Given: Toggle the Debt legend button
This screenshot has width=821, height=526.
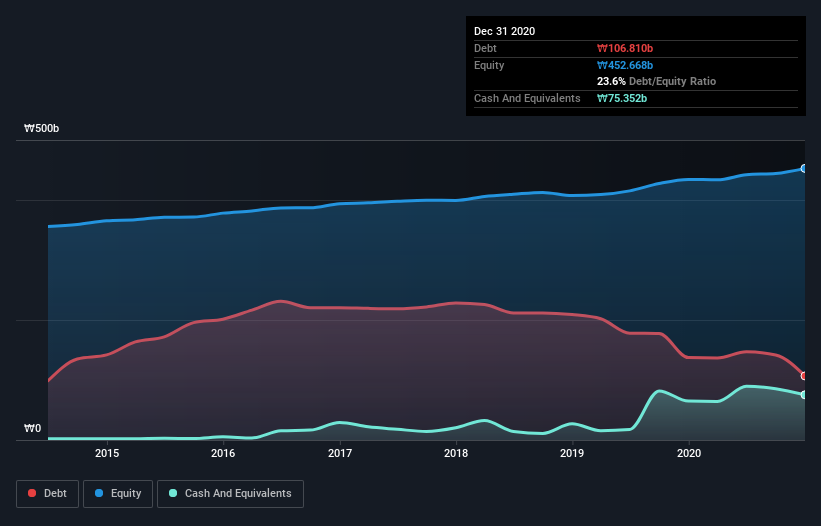Looking at the screenshot, I should [47, 494].
